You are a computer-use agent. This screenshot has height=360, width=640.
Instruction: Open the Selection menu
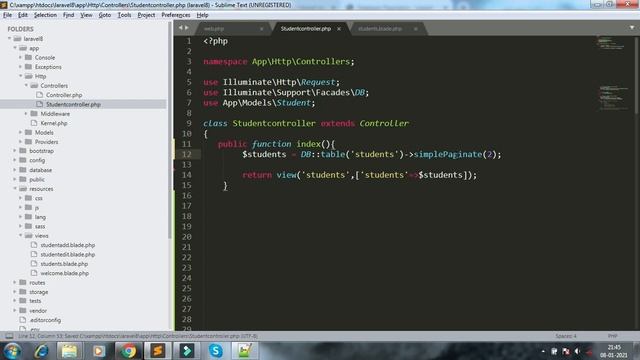coord(45,15)
